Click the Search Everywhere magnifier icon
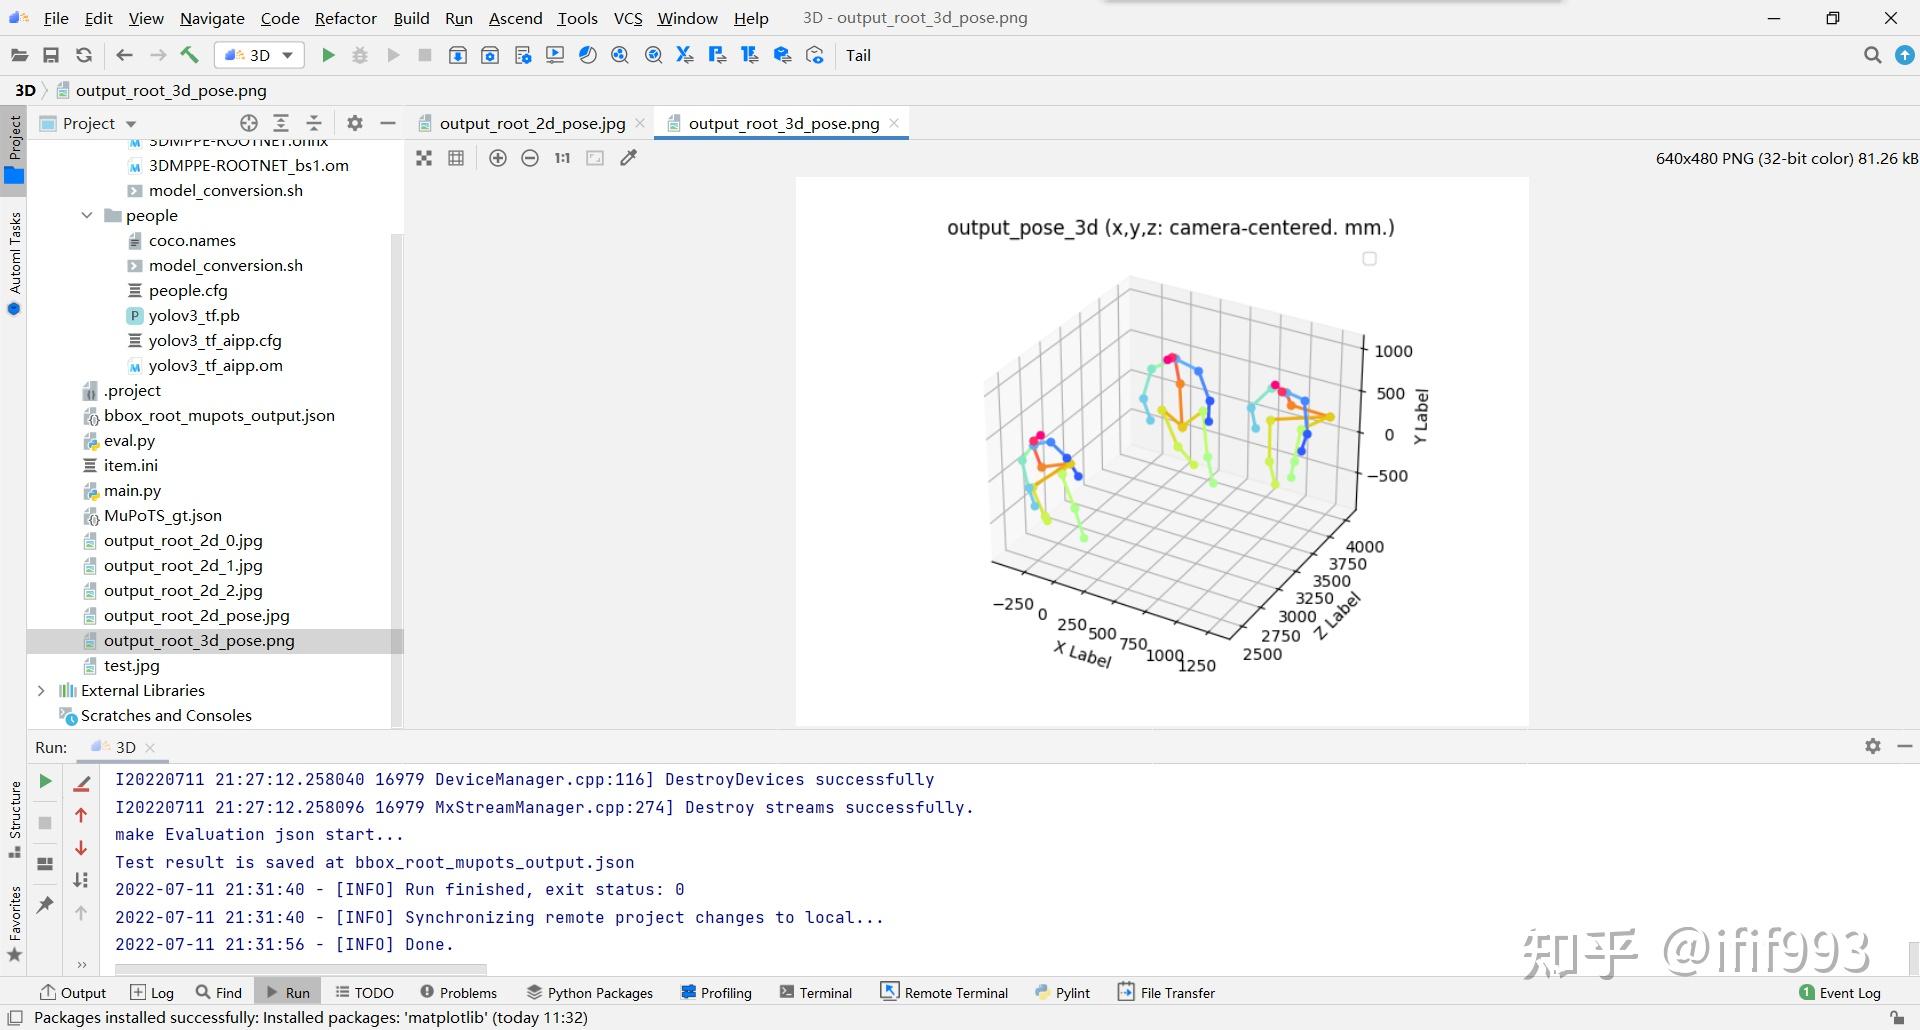 [x=1872, y=56]
